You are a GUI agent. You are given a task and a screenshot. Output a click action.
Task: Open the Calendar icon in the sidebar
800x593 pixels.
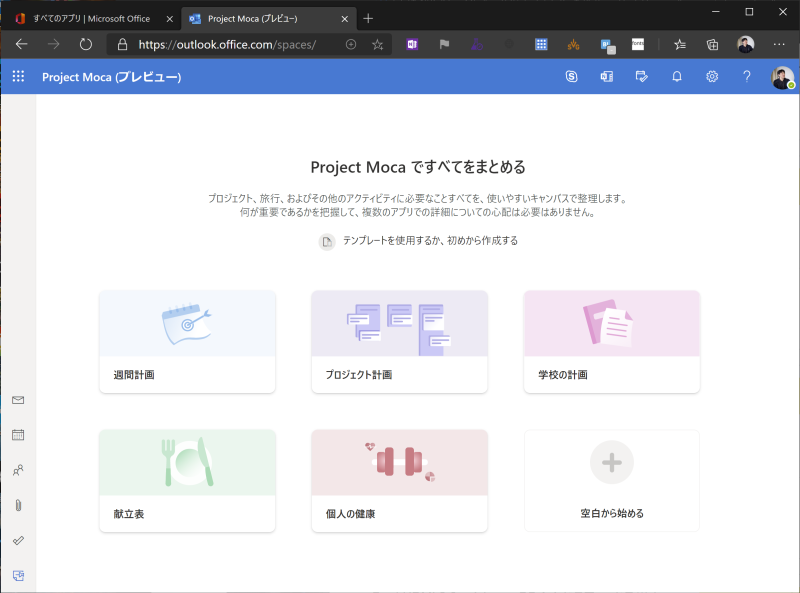[18, 435]
